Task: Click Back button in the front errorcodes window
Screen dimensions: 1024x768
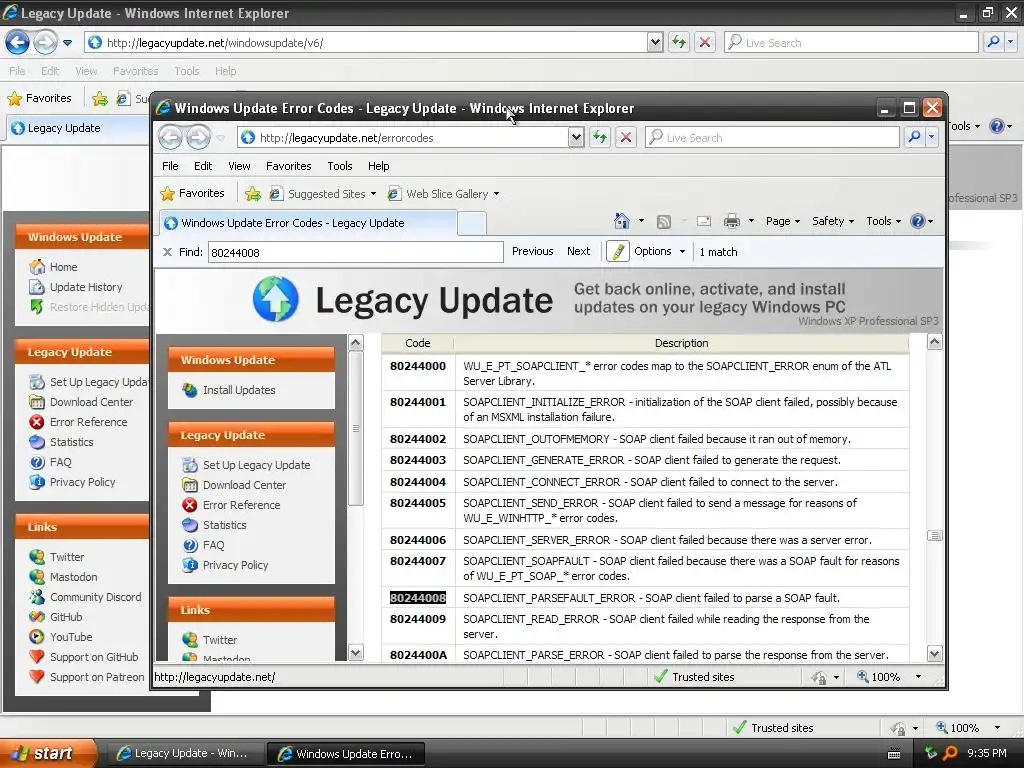Action: point(171,137)
